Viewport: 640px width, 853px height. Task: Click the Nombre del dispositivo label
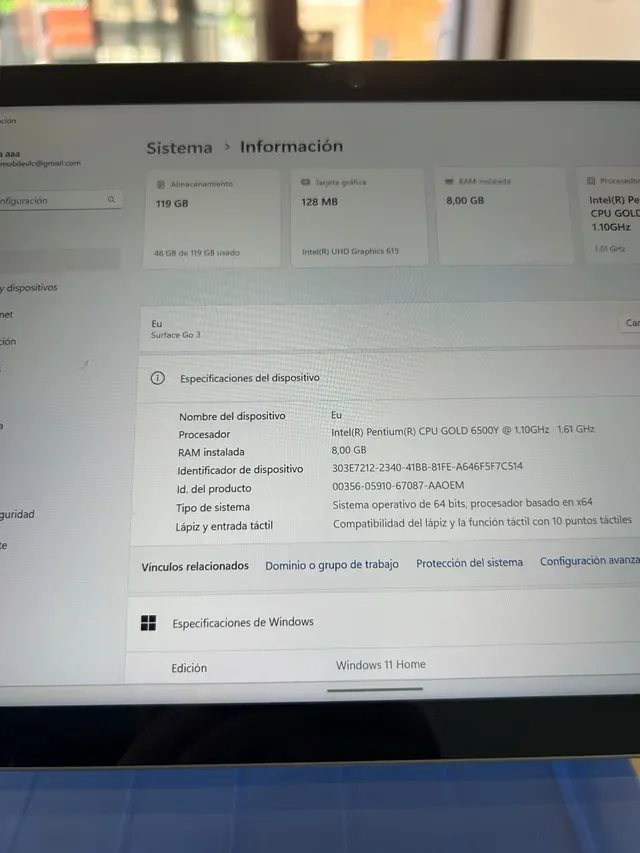click(x=232, y=416)
